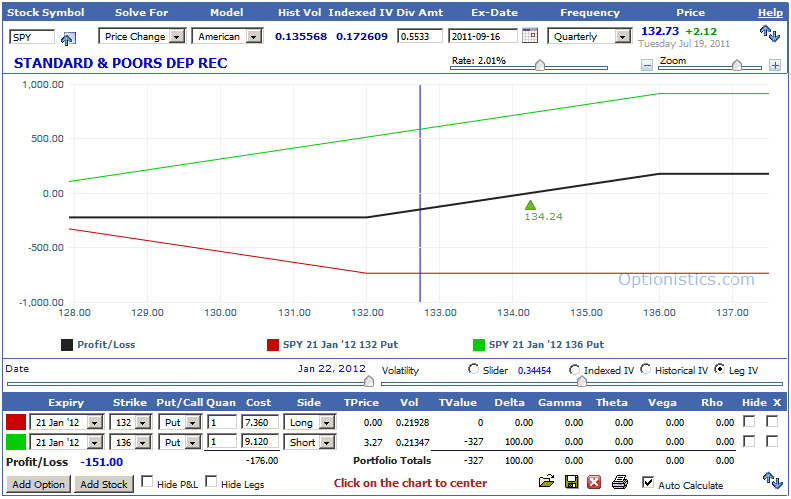Click the green color swatch for 136 Put leg
The image size is (791, 499).
point(16,442)
